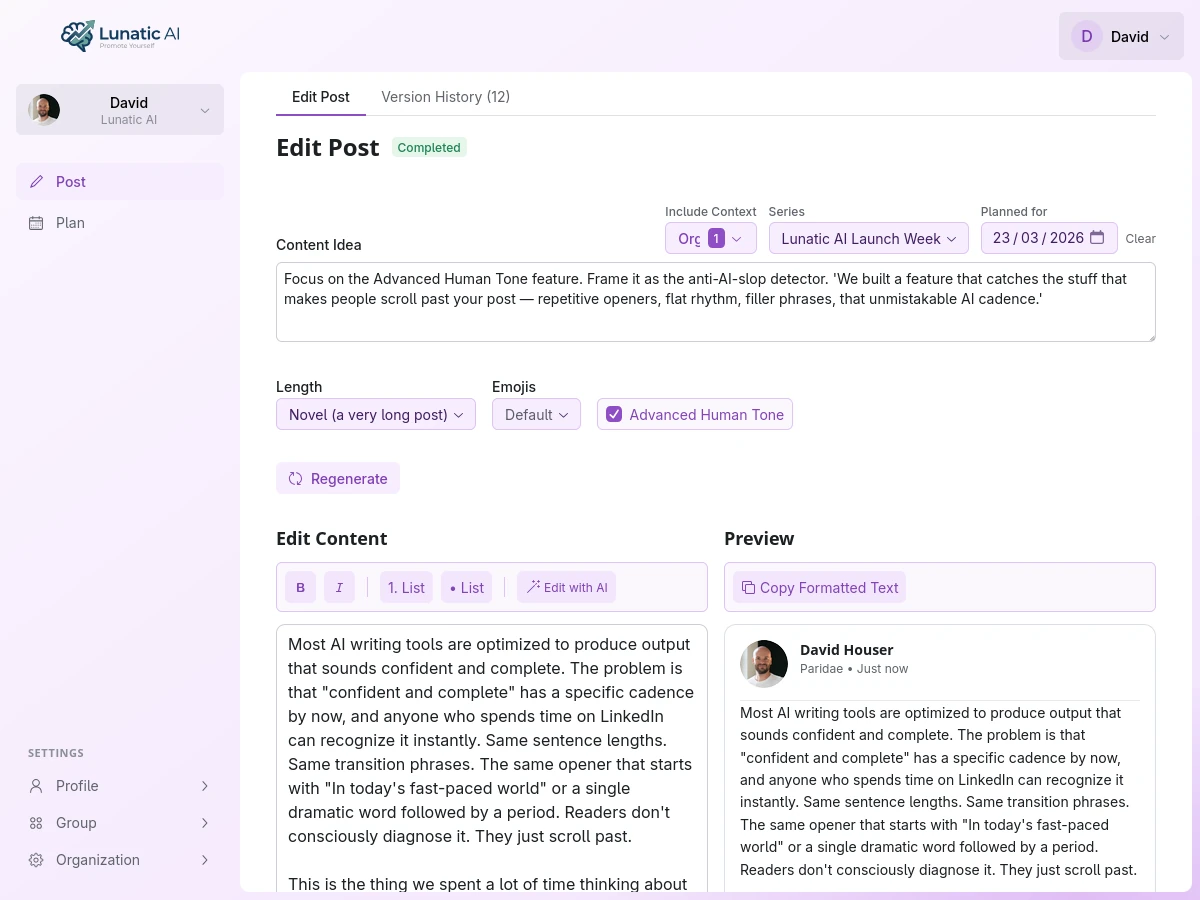The height and width of the screenshot is (900, 1200).
Task: Switch to the Edit Post tab
Action: (x=321, y=97)
